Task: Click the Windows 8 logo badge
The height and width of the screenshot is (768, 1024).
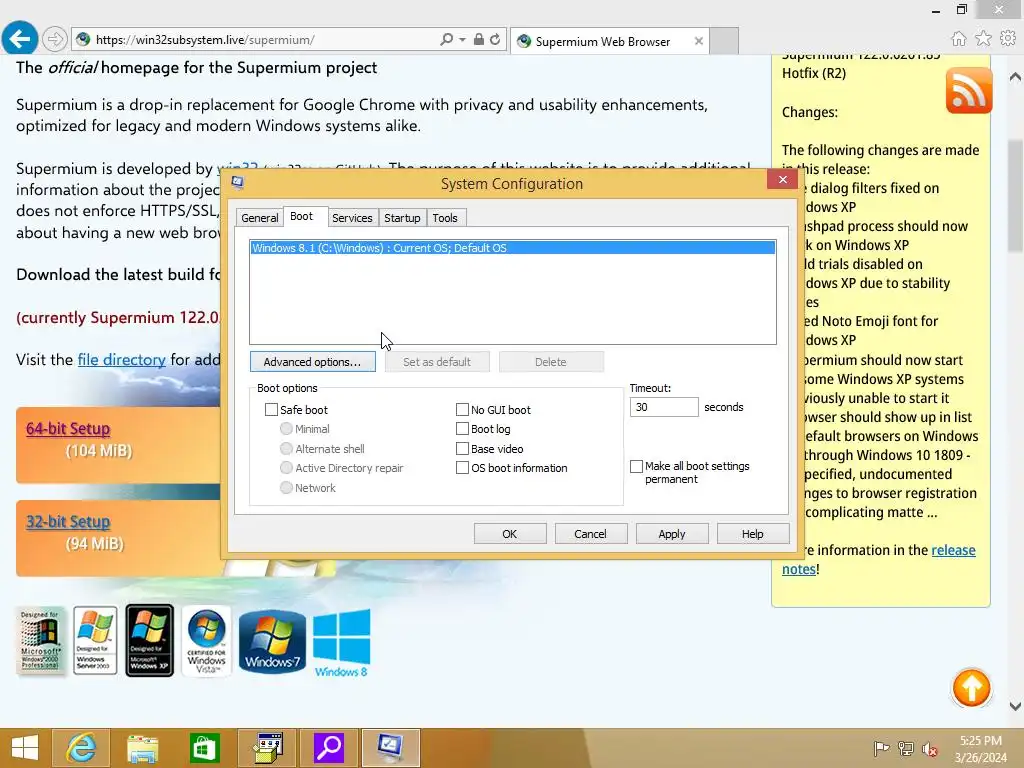Action: click(x=342, y=643)
